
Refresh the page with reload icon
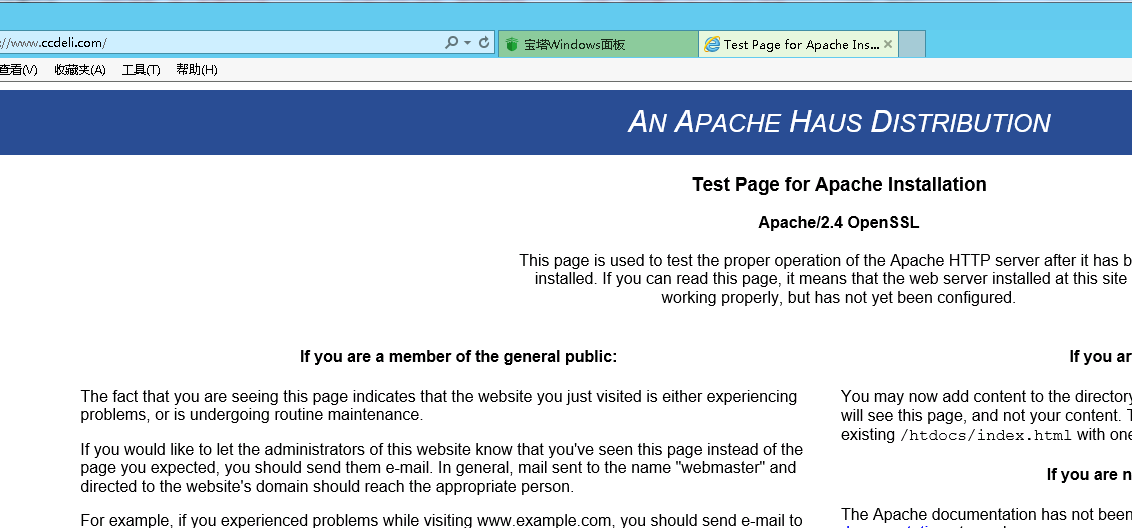click(484, 43)
